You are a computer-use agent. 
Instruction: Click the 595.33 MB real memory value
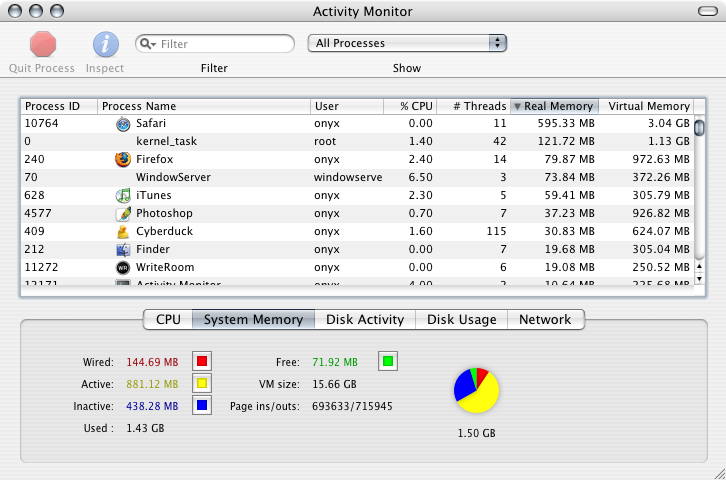(566, 123)
